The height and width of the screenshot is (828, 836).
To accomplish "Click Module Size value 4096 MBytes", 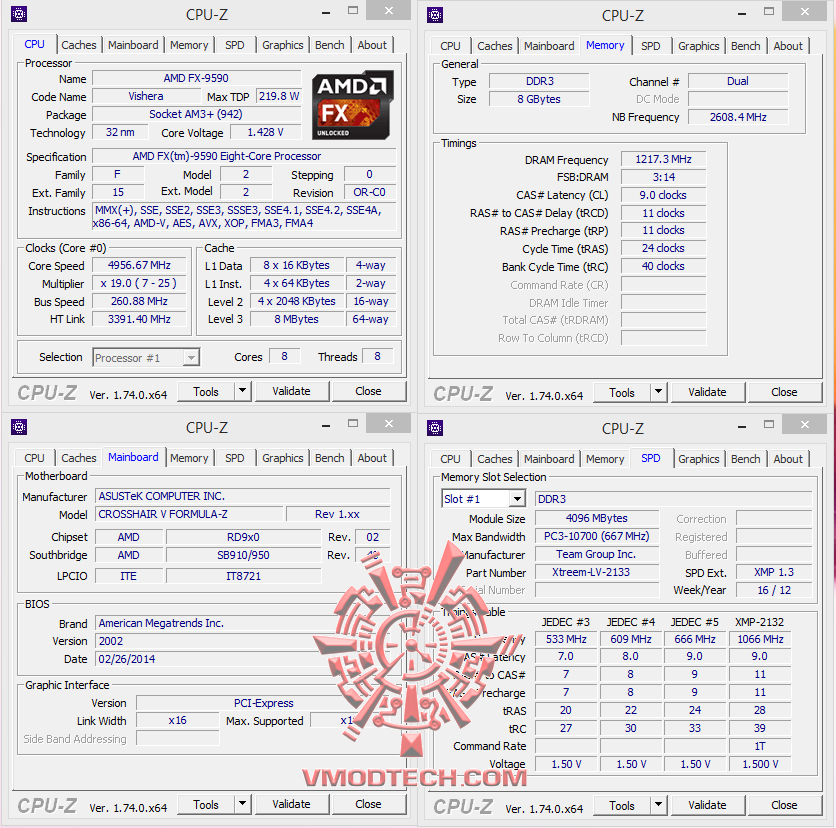I will tap(597, 518).
